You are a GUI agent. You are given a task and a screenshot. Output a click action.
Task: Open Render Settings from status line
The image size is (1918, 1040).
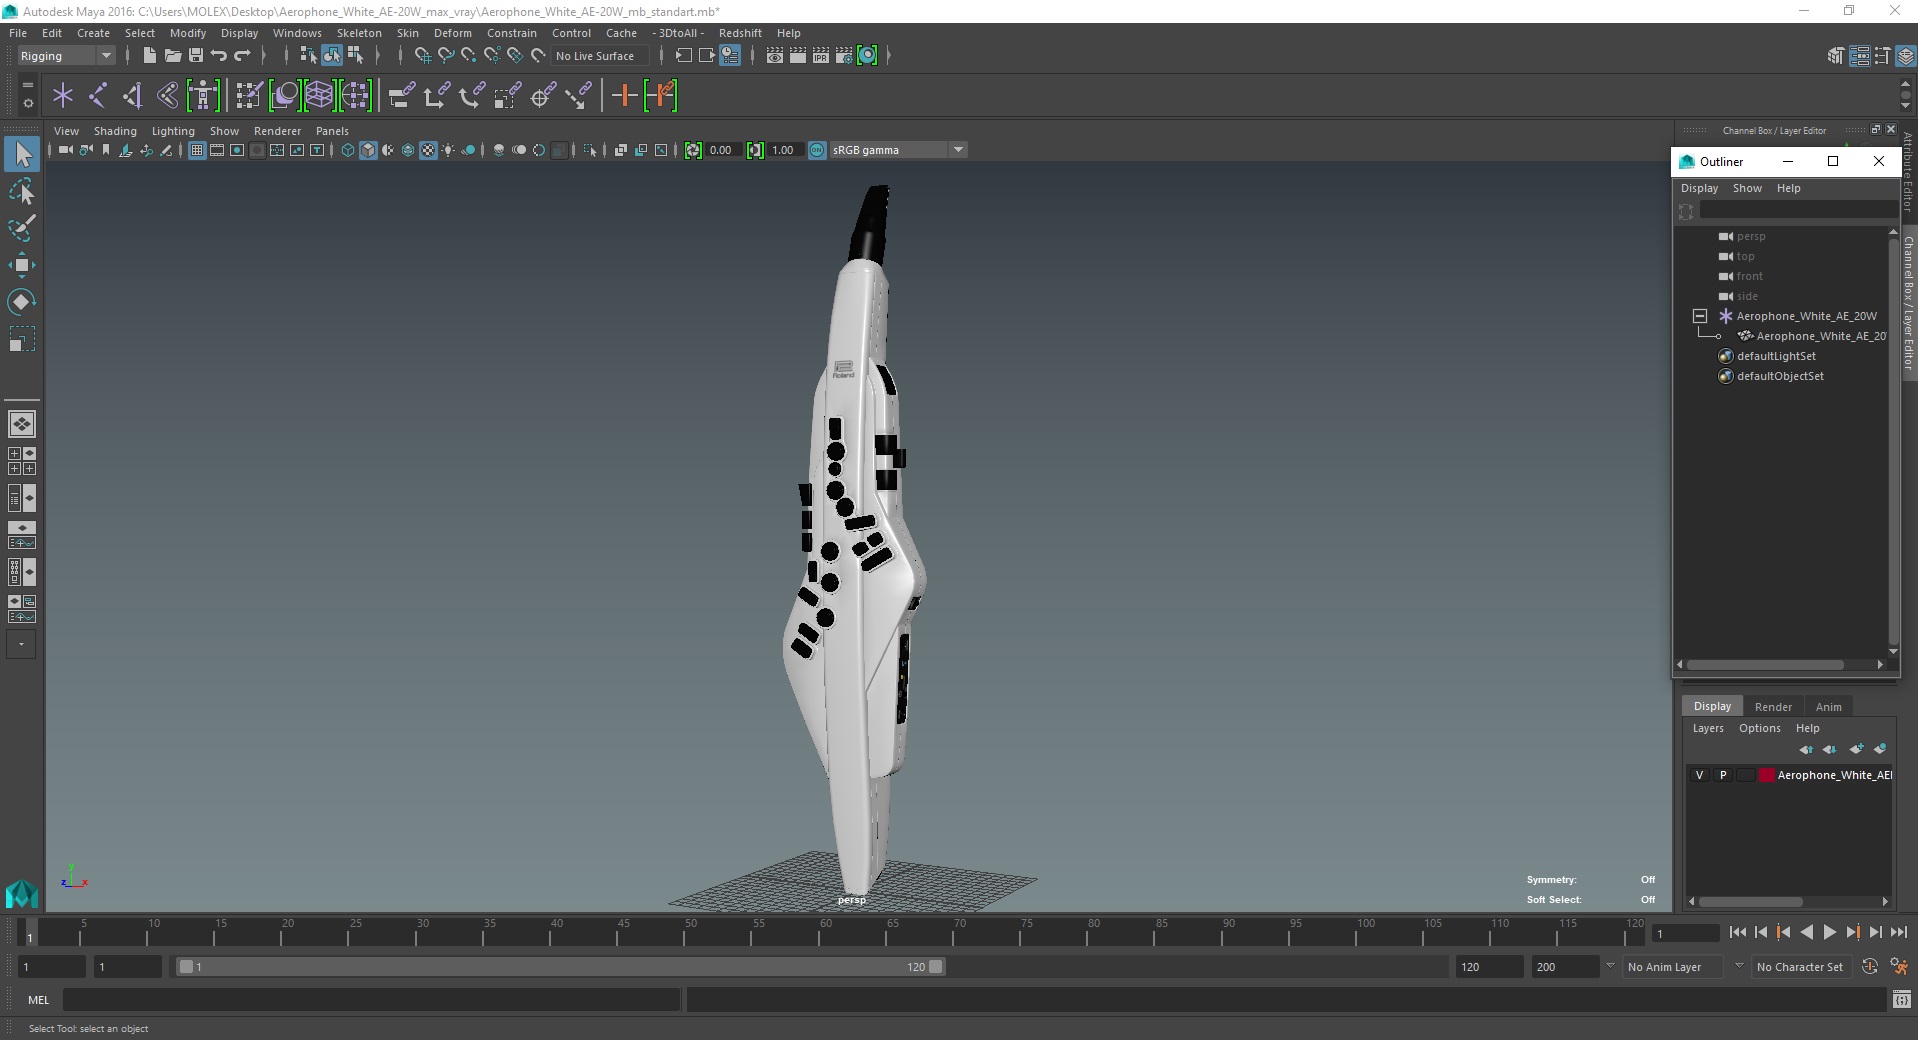coord(844,56)
